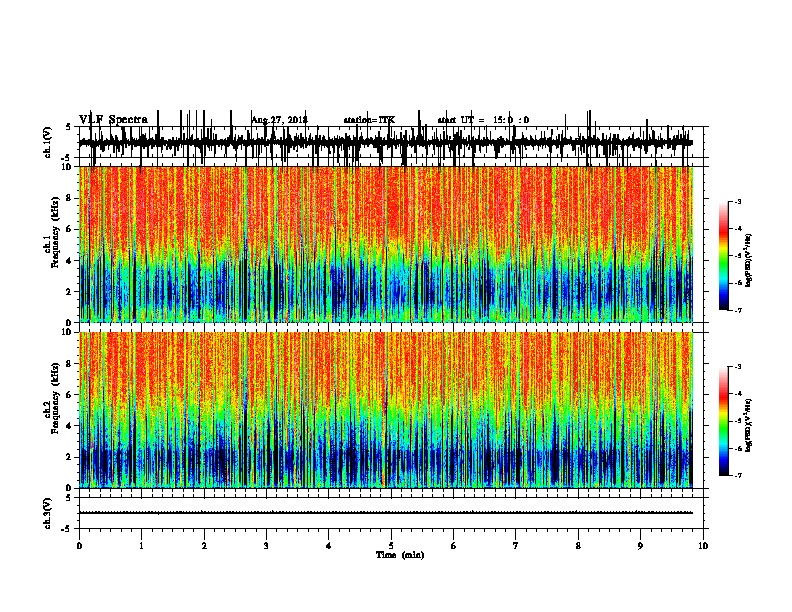Click the ch.1 color bar PSD unit label
792x612 pixels.
[x=749, y=260]
